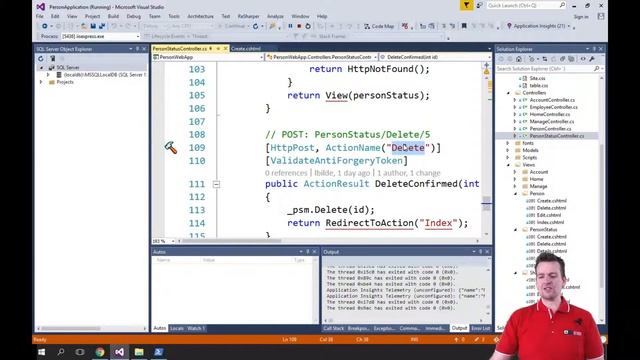Open the Error List tab
The width and height of the screenshot is (640, 360).
point(480,328)
